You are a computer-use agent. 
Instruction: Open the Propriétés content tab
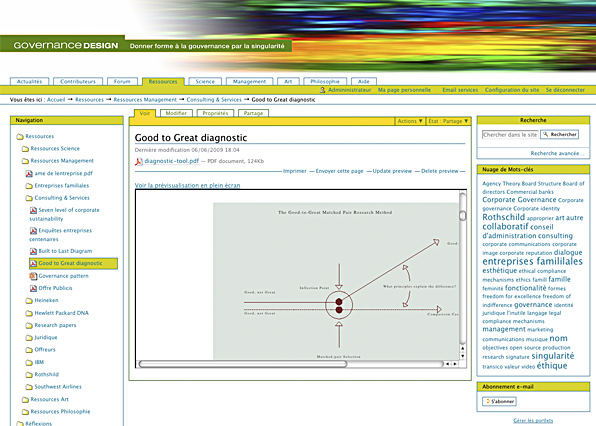[215, 113]
